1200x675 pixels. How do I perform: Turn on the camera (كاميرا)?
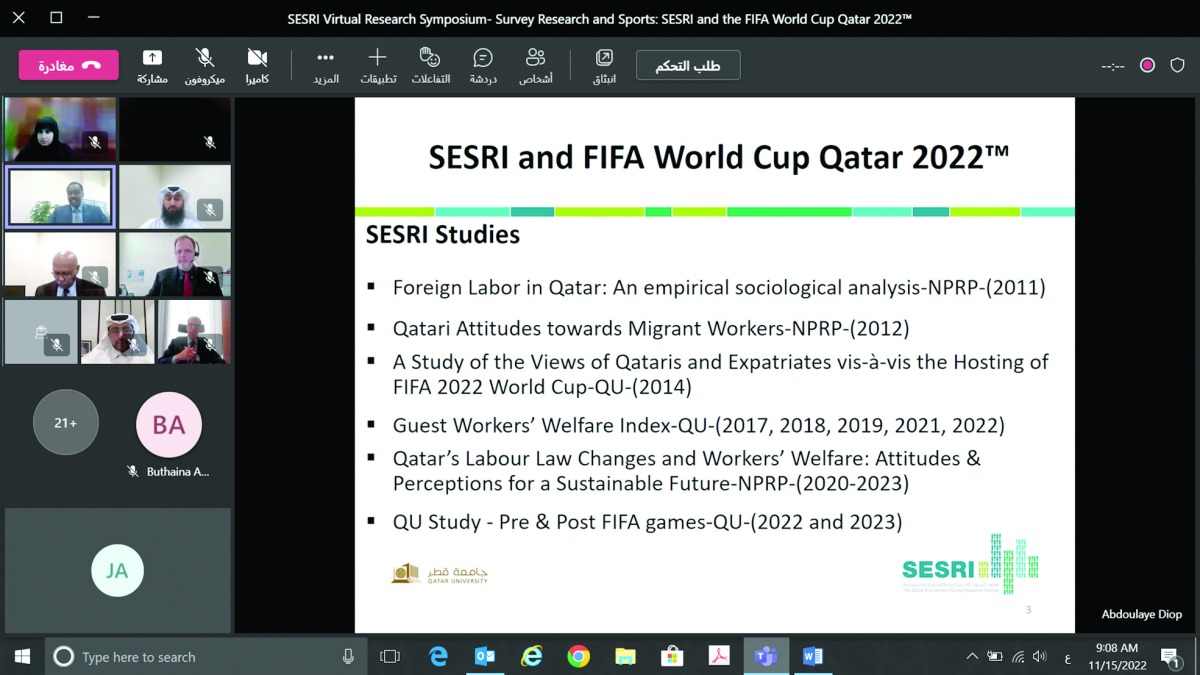257,65
